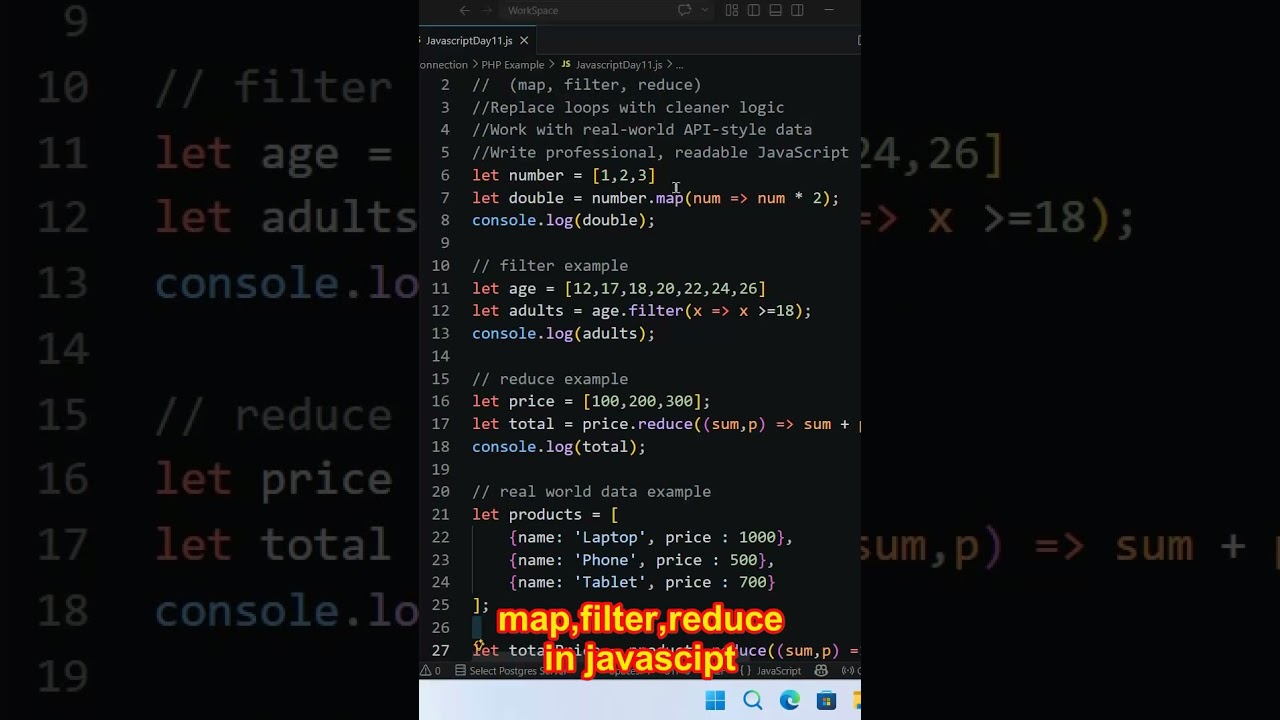Click the 'reduce' method call on line 17

(x=665, y=424)
